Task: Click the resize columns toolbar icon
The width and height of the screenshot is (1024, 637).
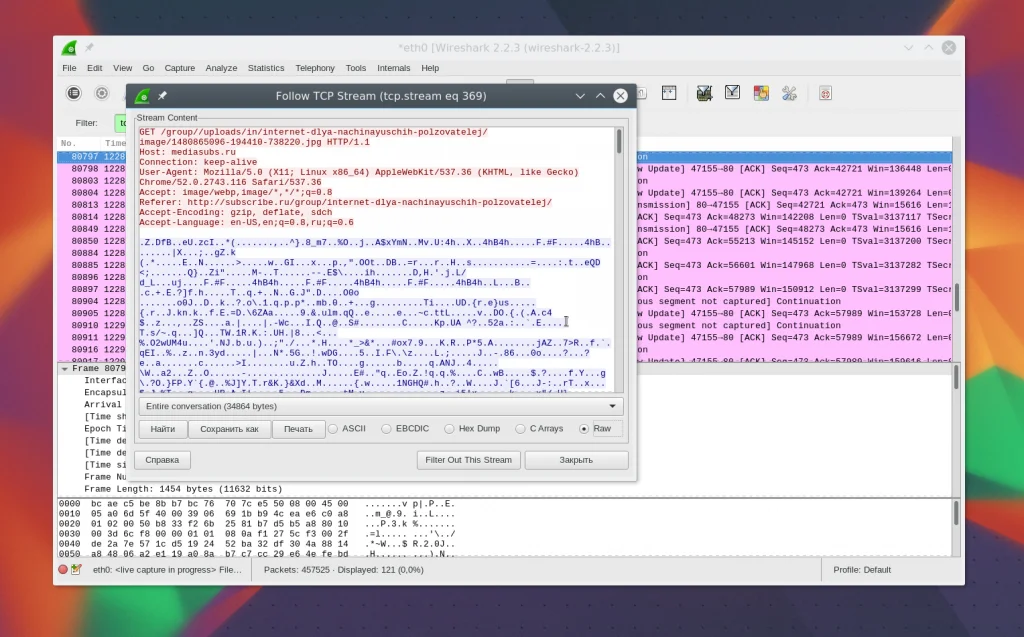Action: [669, 93]
